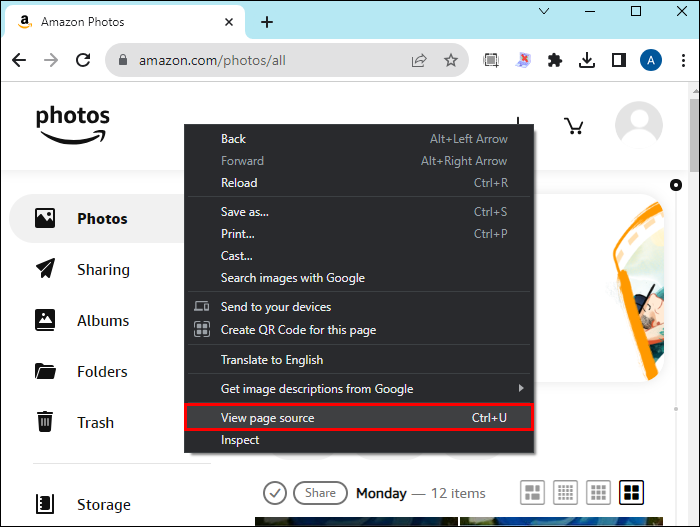Choose Create QR Code for this page

(359, 330)
